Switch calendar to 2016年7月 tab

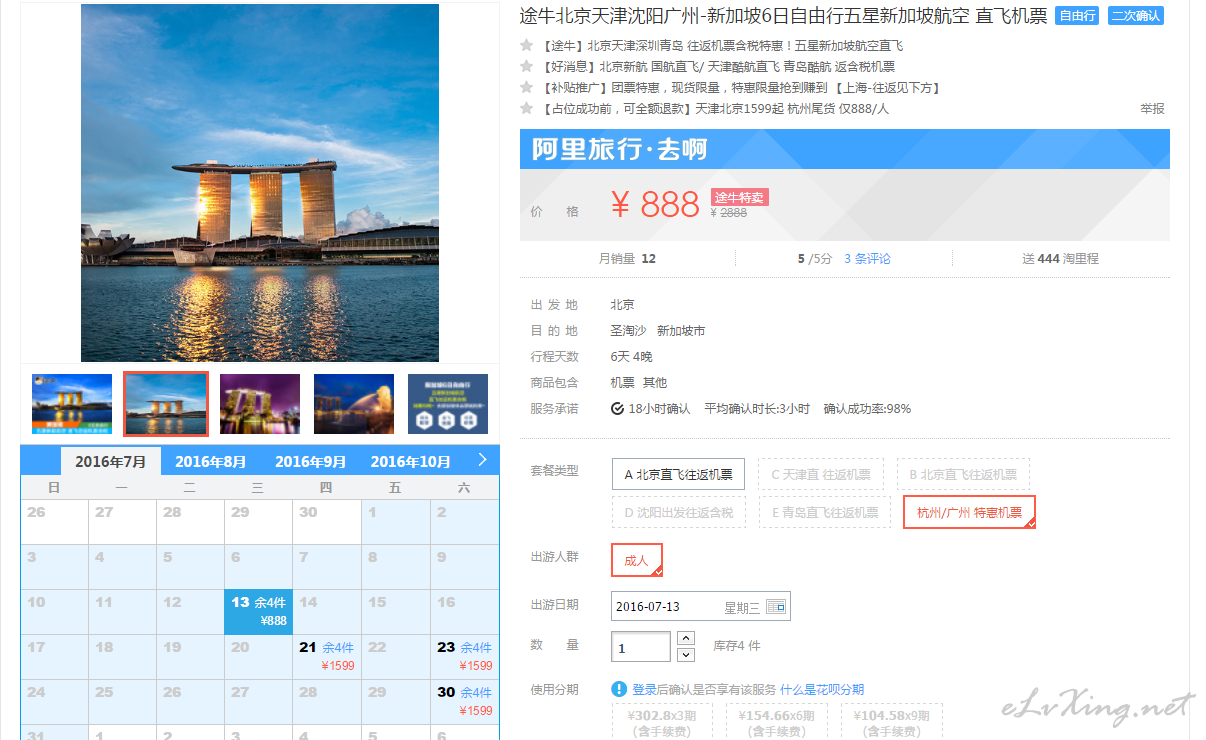[111, 461]
